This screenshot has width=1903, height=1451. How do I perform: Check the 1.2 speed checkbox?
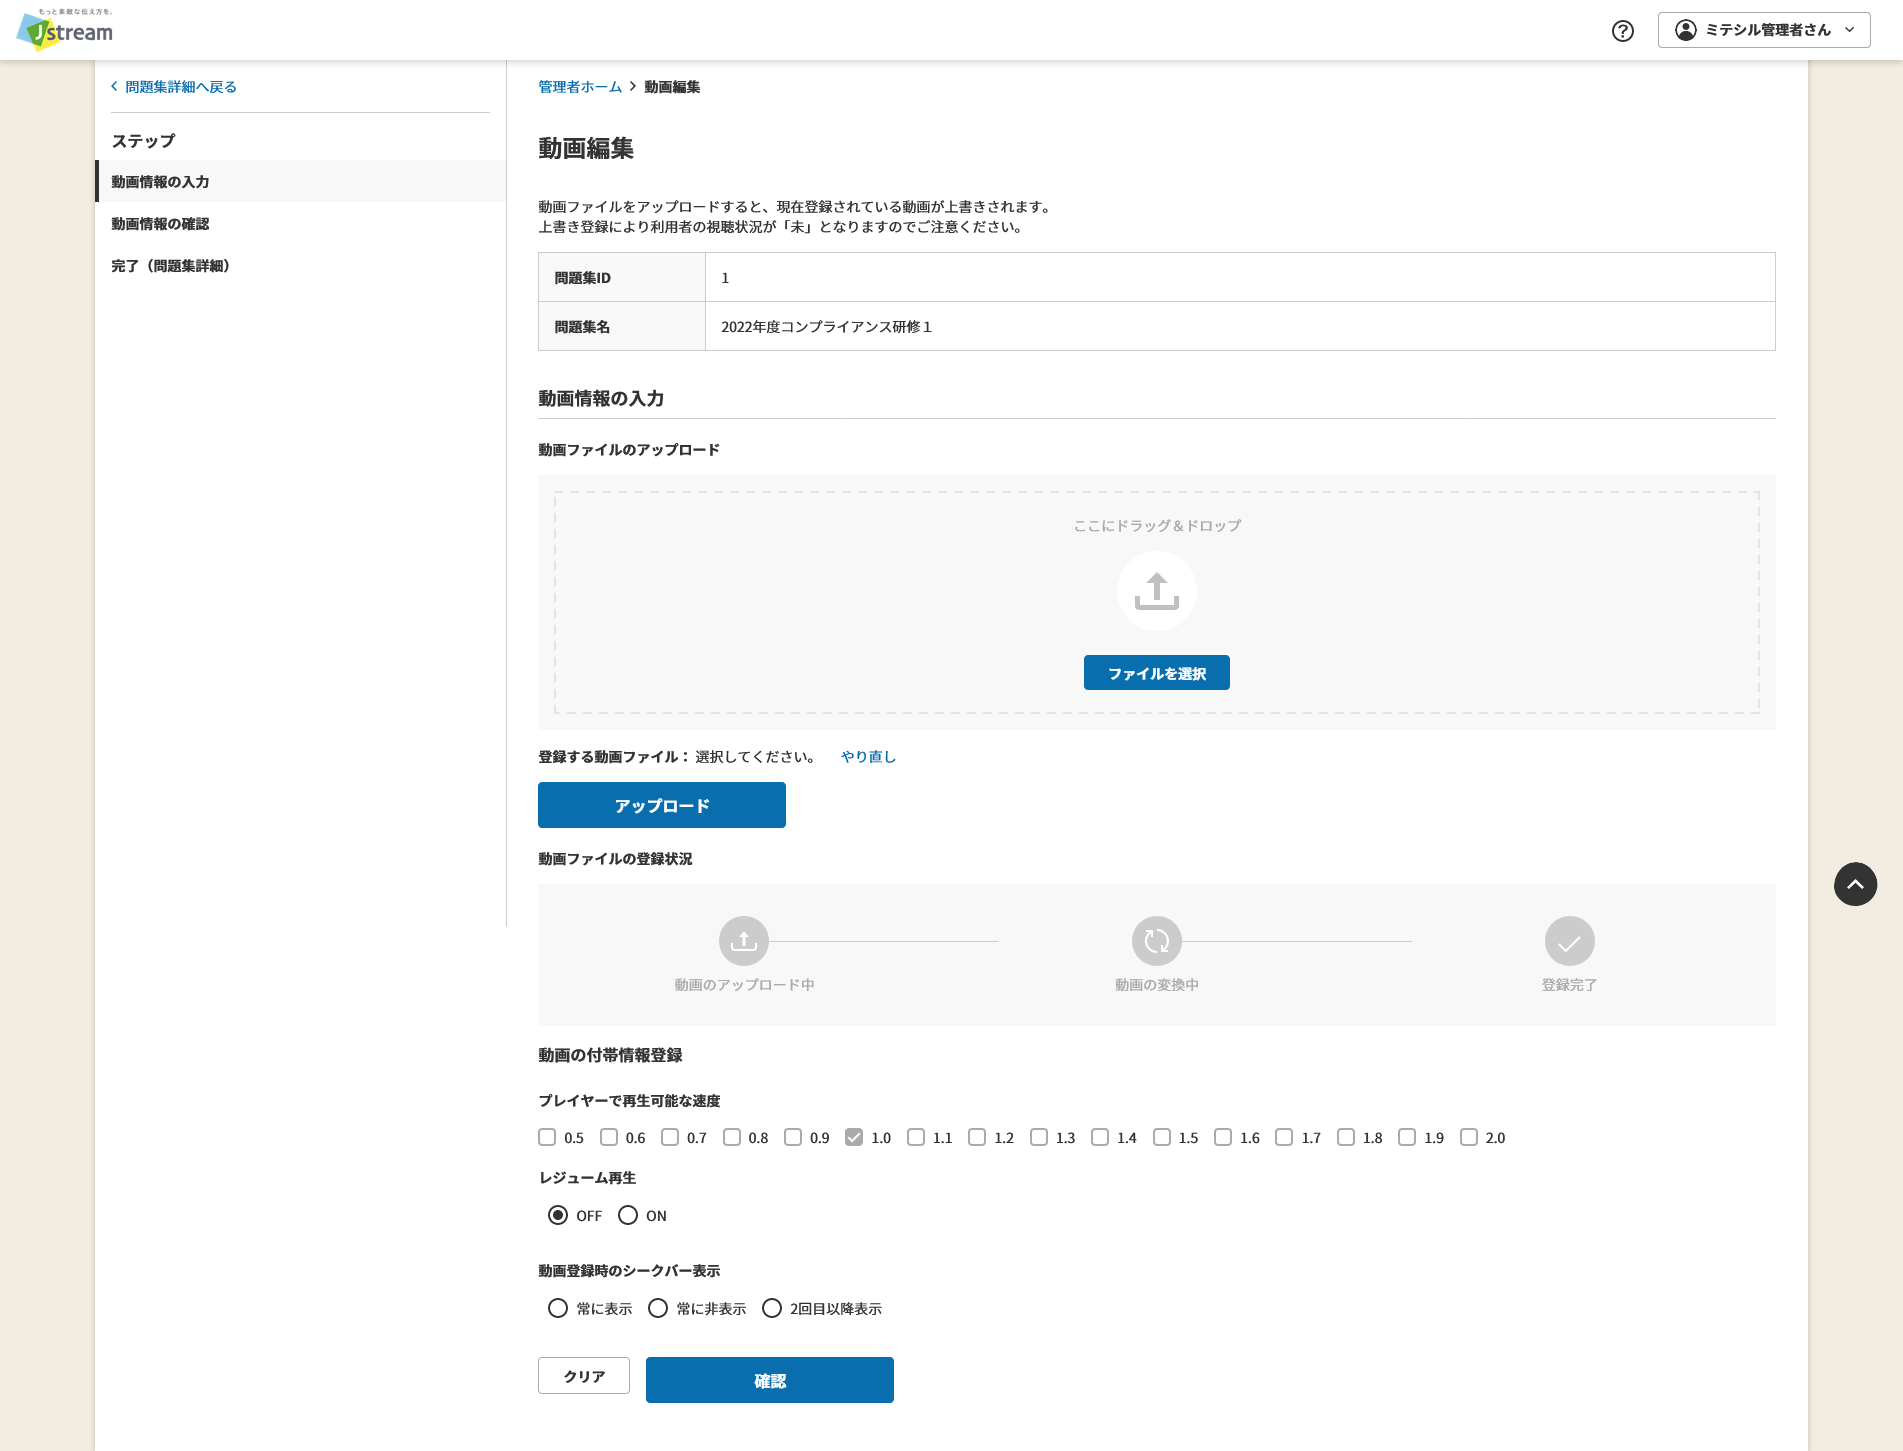[x=977, y=1137]
